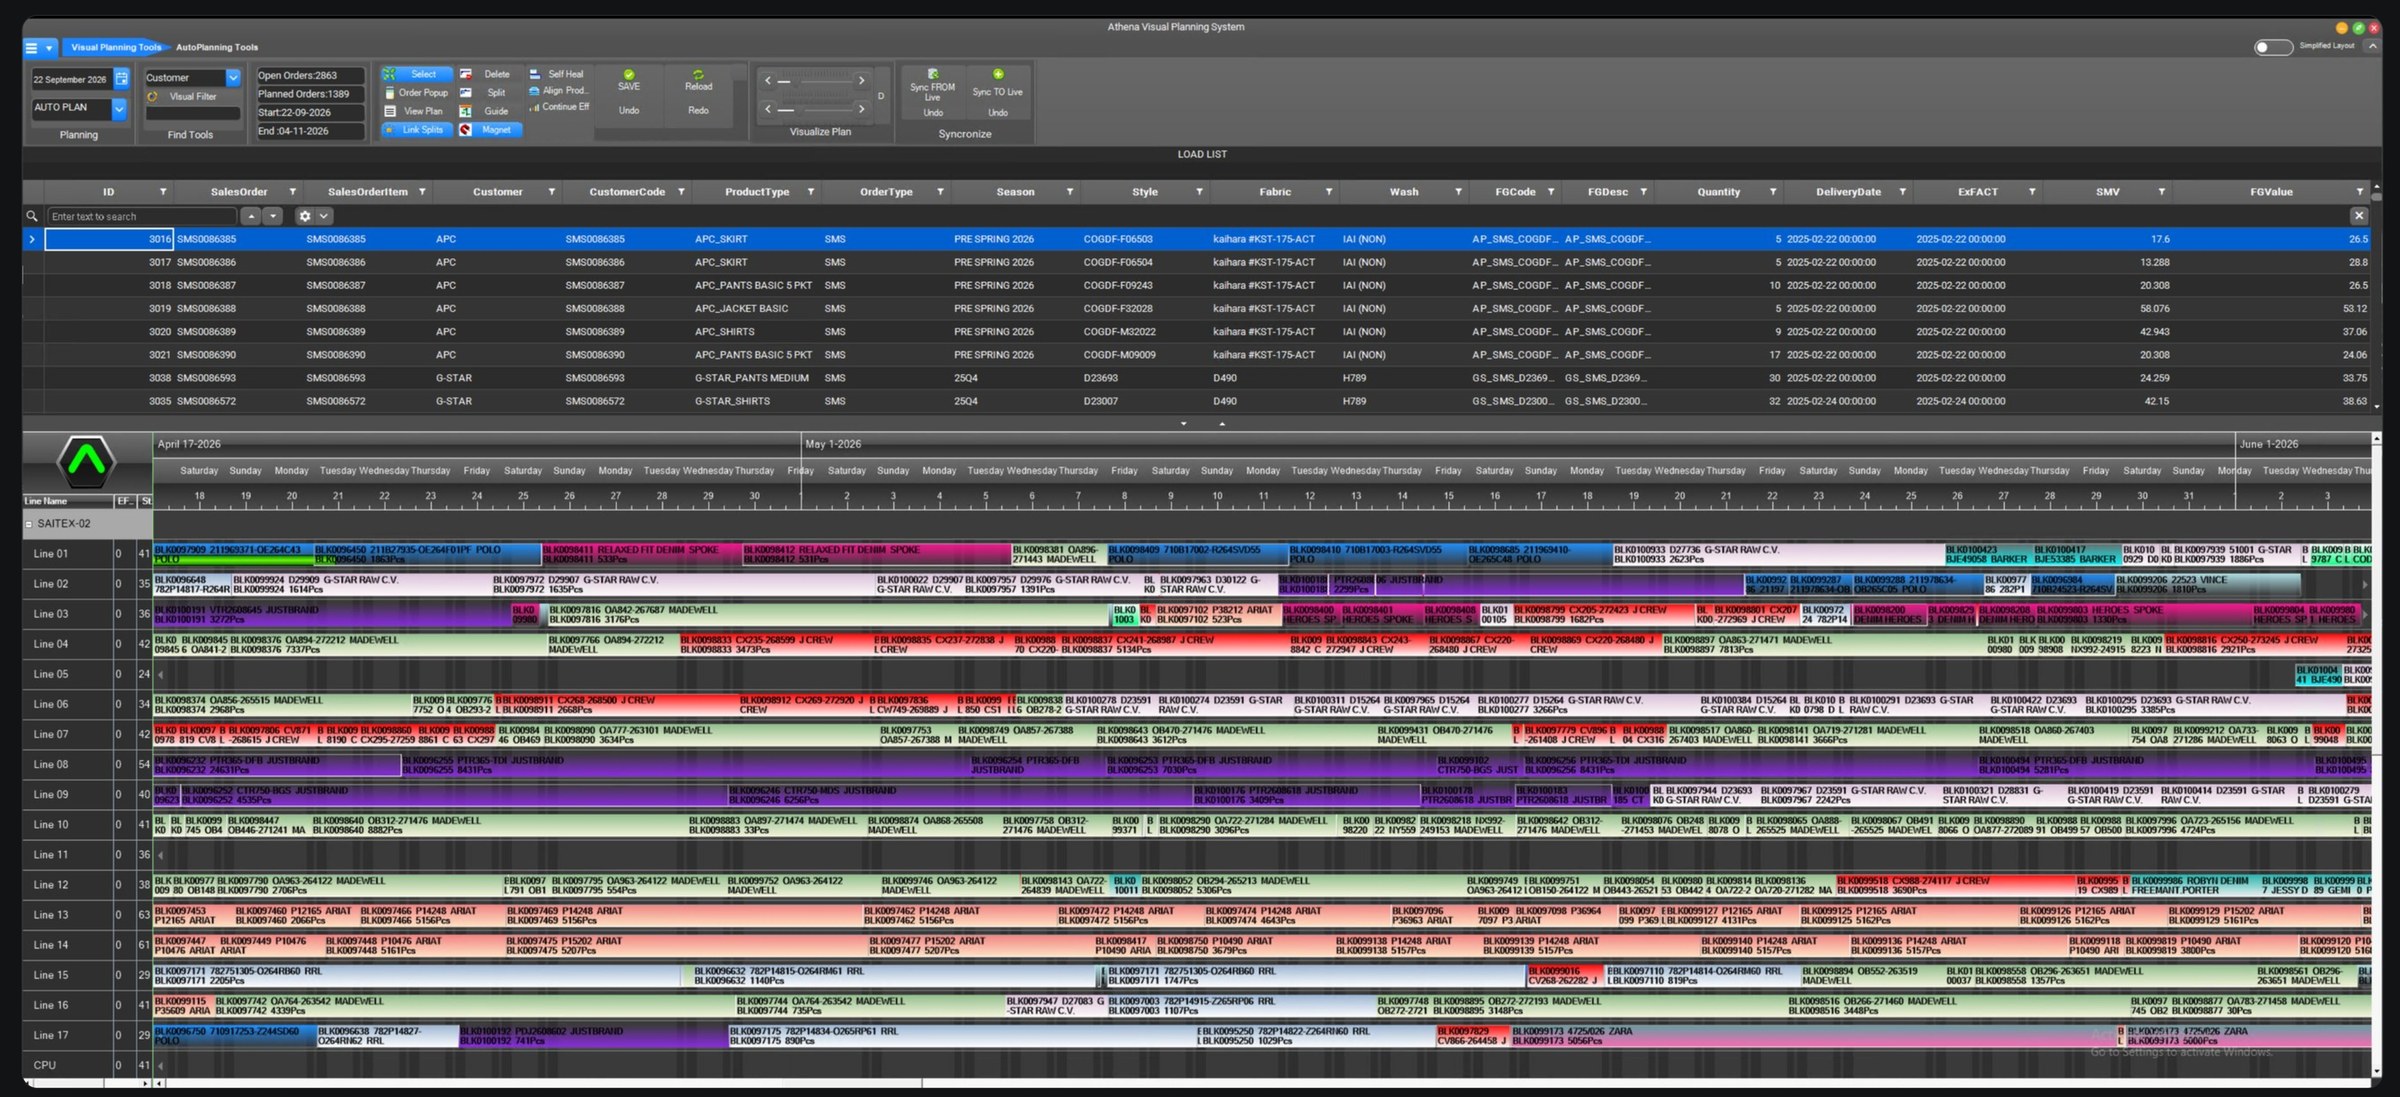Click Continue Eff tool
Screen dimensions: 2400x1097
coord(557,107)
